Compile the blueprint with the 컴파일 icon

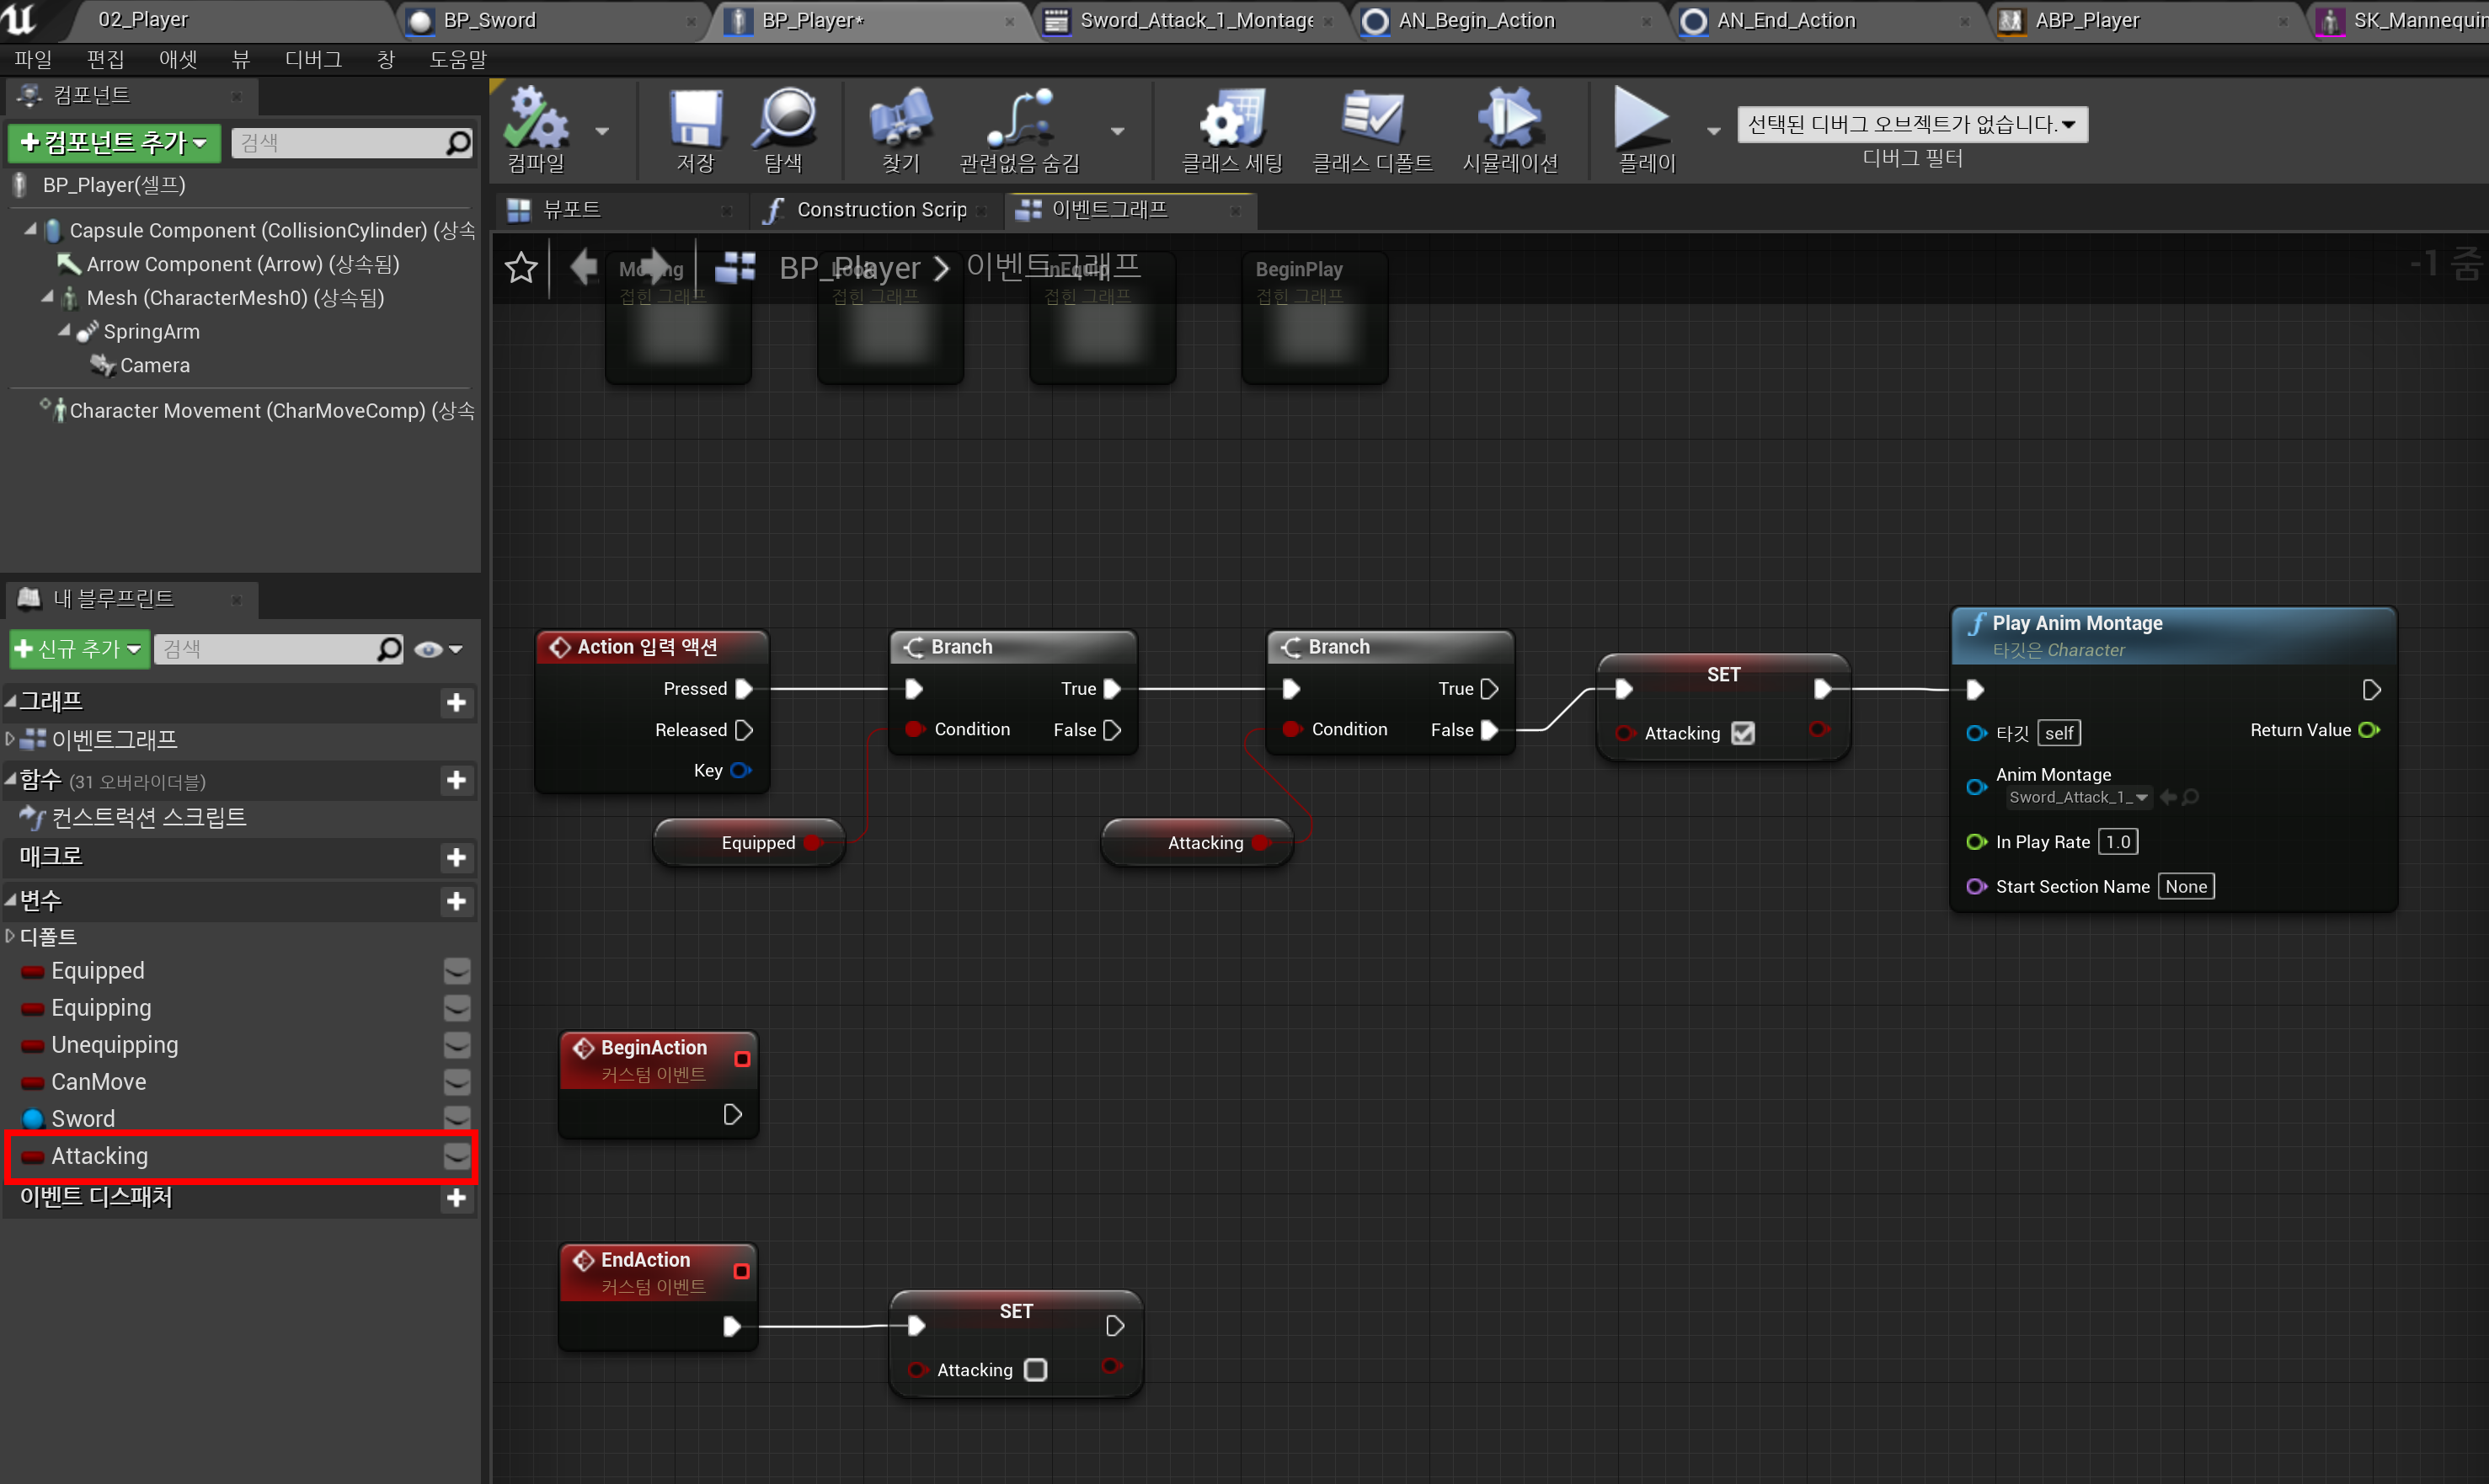[x=536, y=128]
